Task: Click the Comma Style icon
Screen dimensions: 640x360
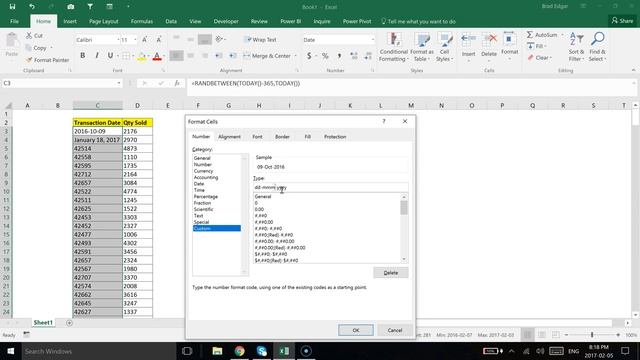Action: 339,56
